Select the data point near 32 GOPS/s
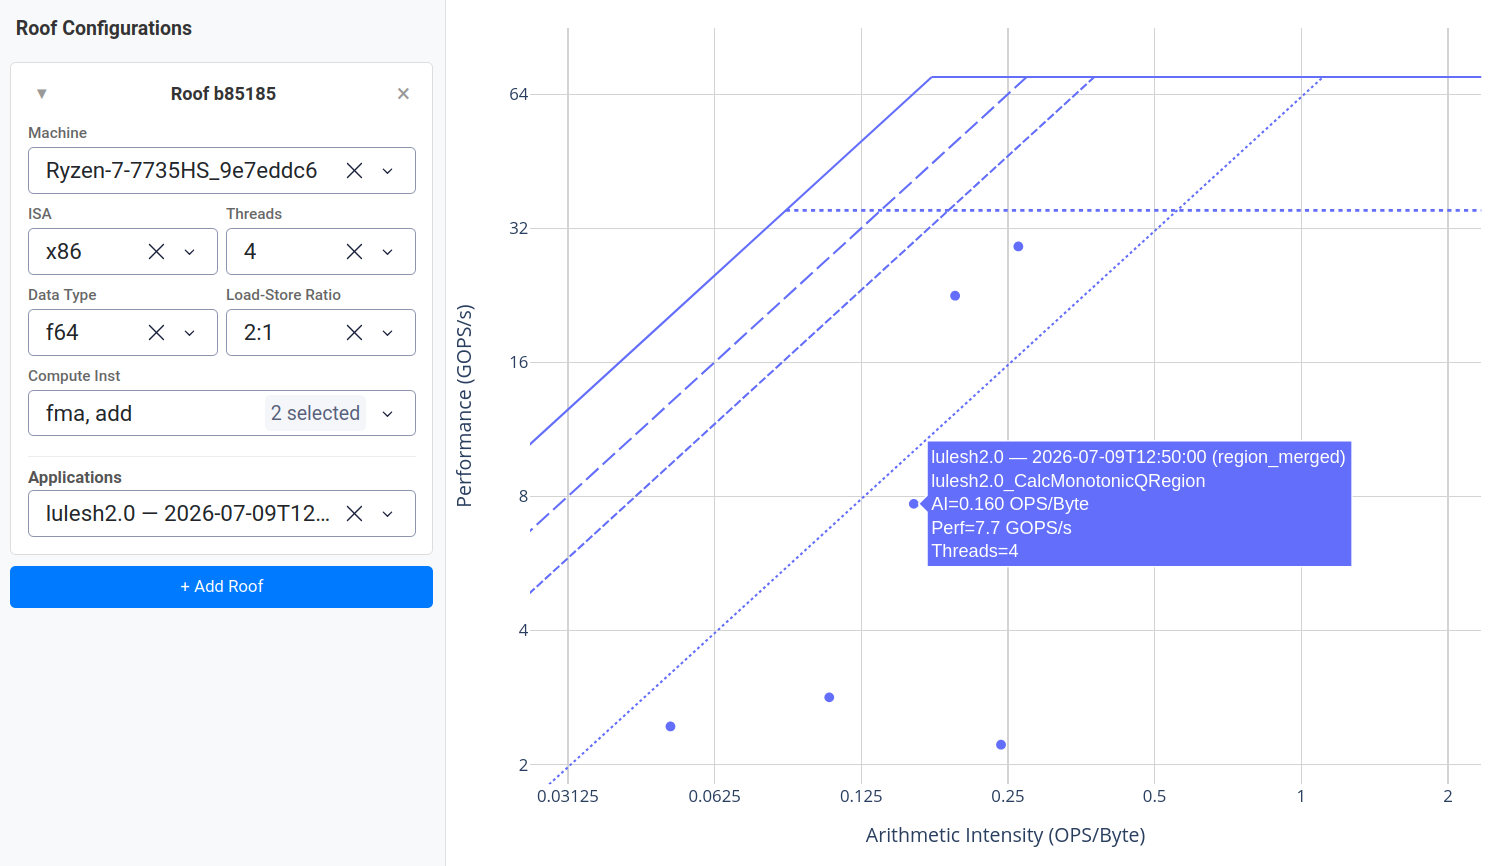The height and width of the screenshot is (866, 1492). 1018,246
